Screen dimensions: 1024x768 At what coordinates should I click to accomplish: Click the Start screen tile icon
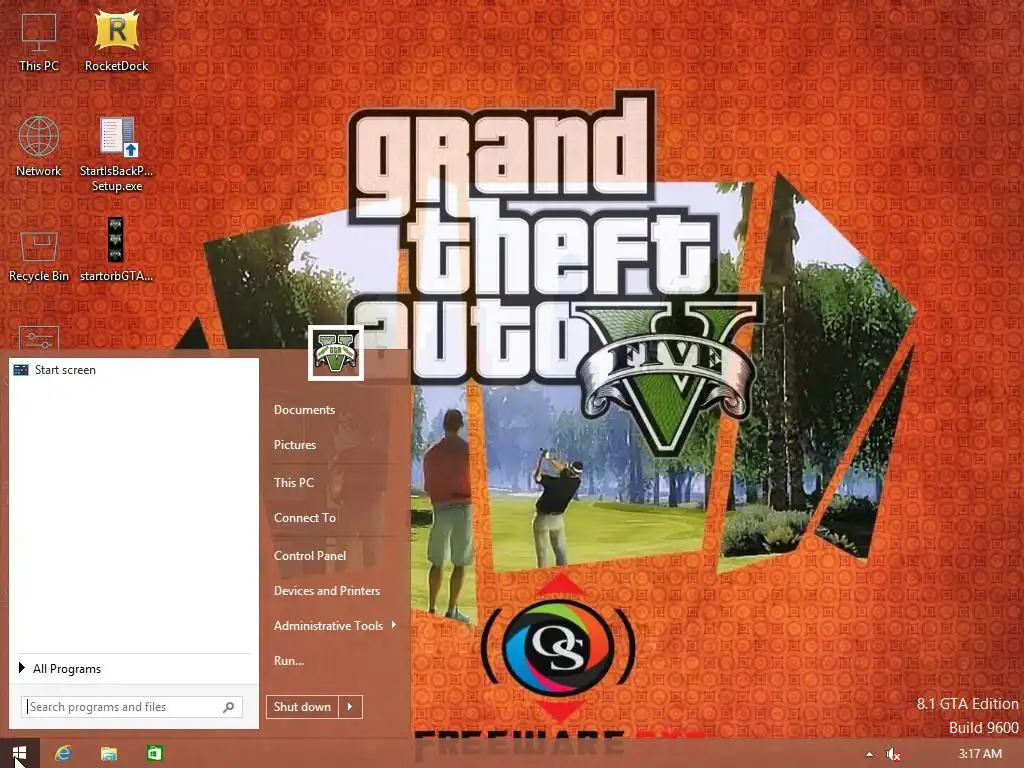coord(21,370)
